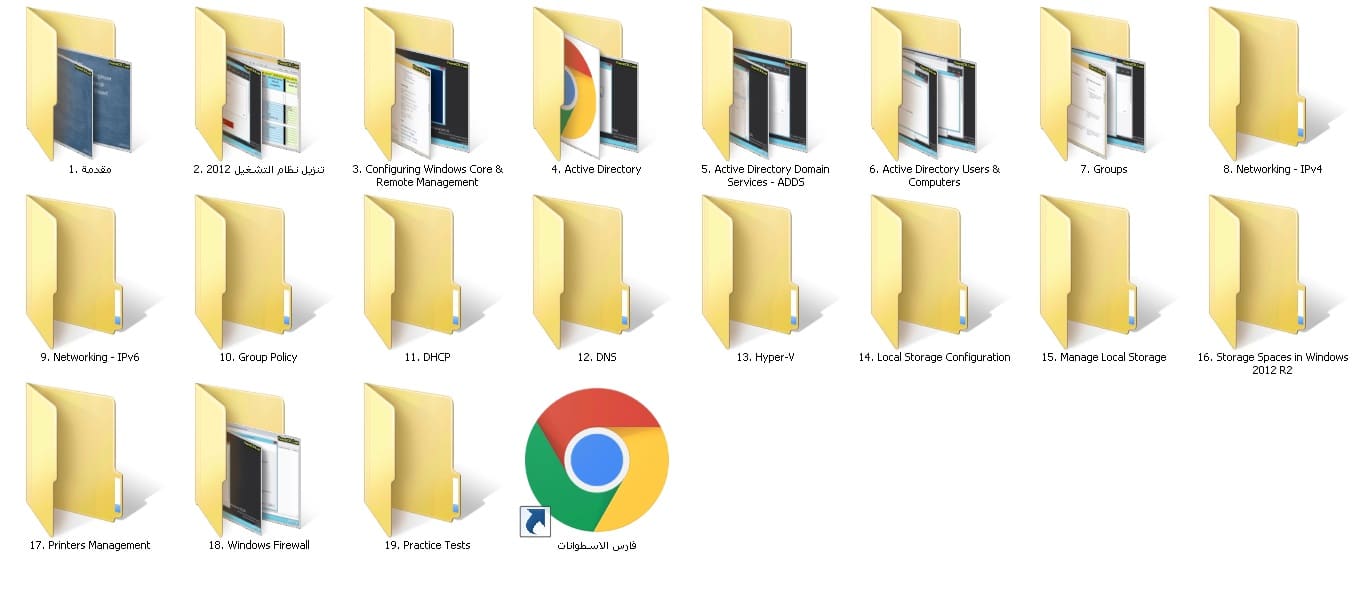Image resolution: width=1363 pixels, height=589 pixels.
Task: Click the Chrome shortcut icon فارس الاسطوانات
Action: [596, 460]
